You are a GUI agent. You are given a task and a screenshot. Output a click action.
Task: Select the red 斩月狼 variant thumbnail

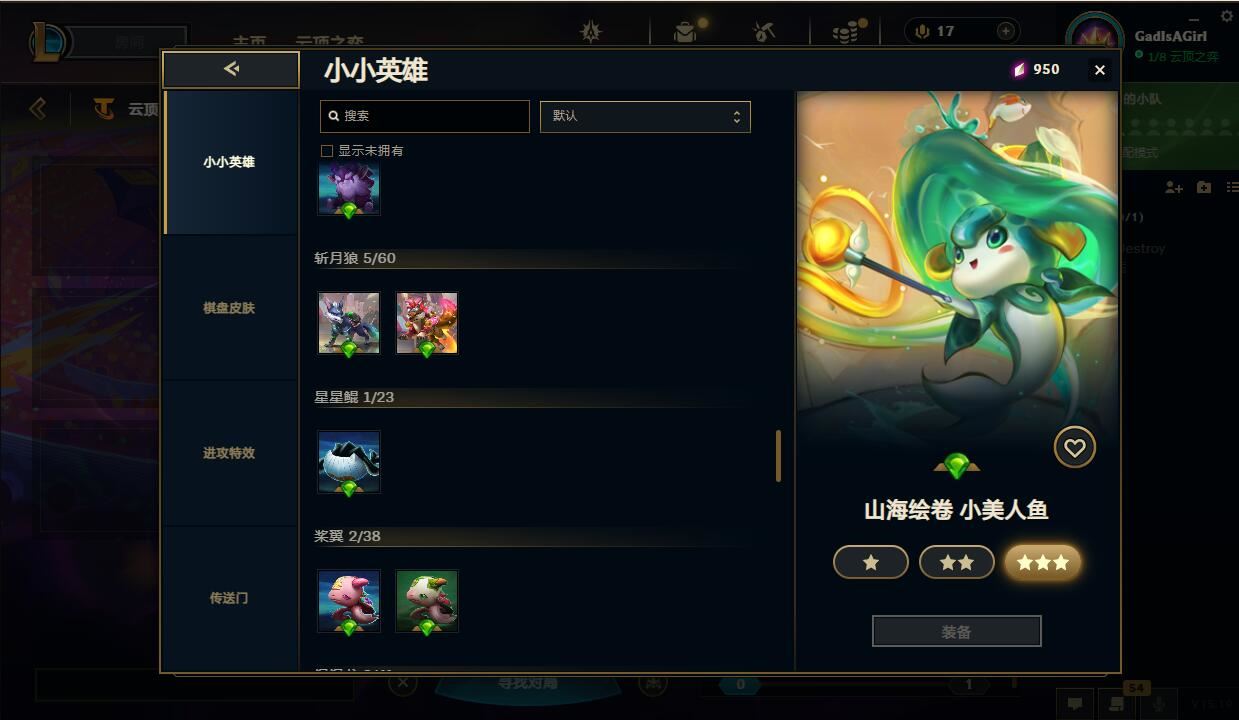(427, 324)
